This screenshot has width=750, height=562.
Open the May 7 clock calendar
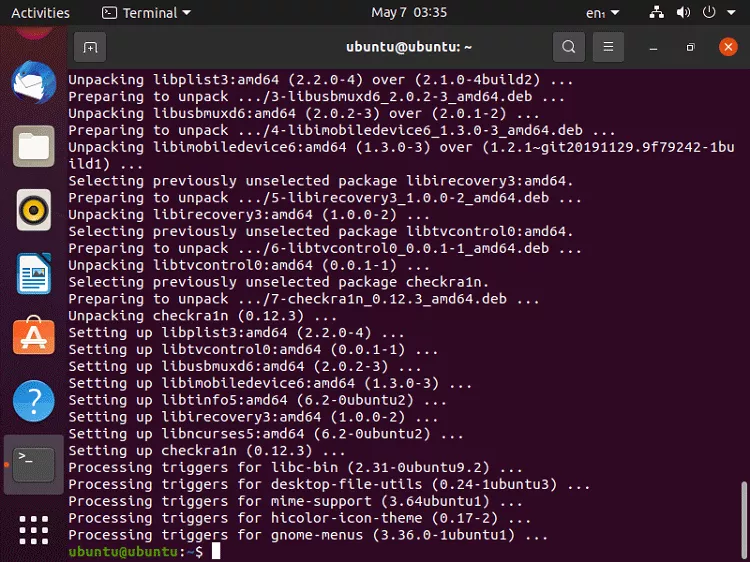[x=409, y=12]
